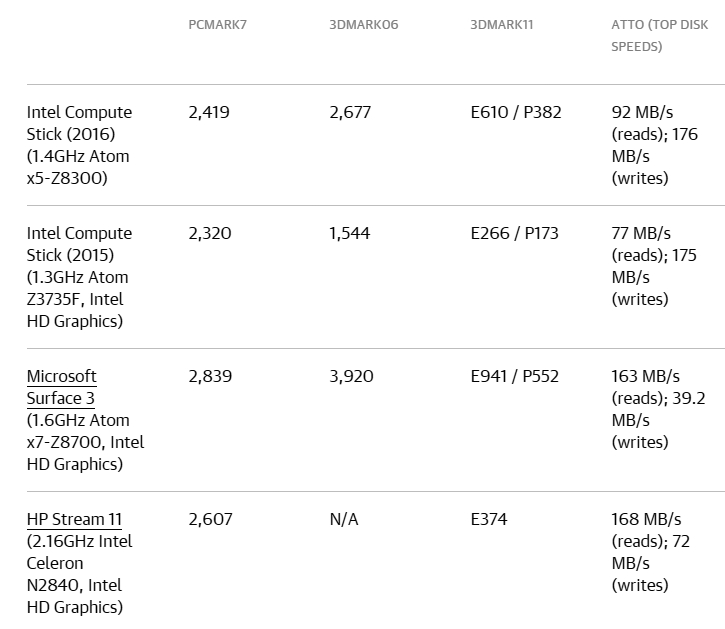Click the N/A 3DMark06 cell
This screenshot has width=725, height=629.
click(x=344, y=519)
